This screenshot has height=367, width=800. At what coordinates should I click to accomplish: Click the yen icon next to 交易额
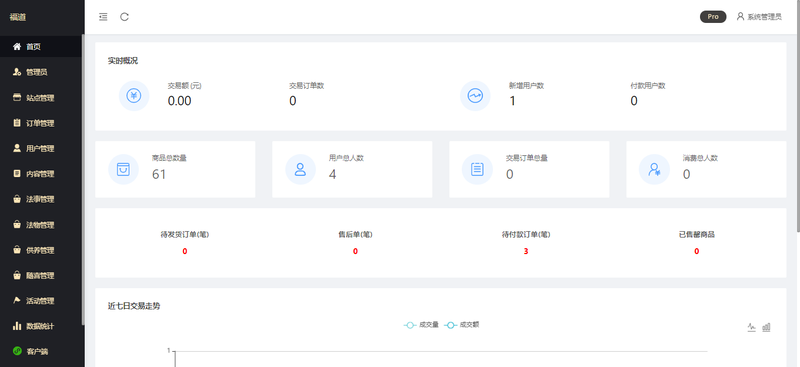click(x=134, y=95)
